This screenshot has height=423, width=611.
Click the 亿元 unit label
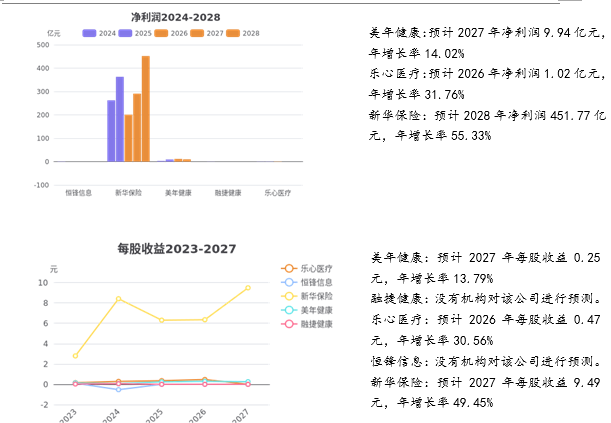pyautogui.click(x=54, y=33)
